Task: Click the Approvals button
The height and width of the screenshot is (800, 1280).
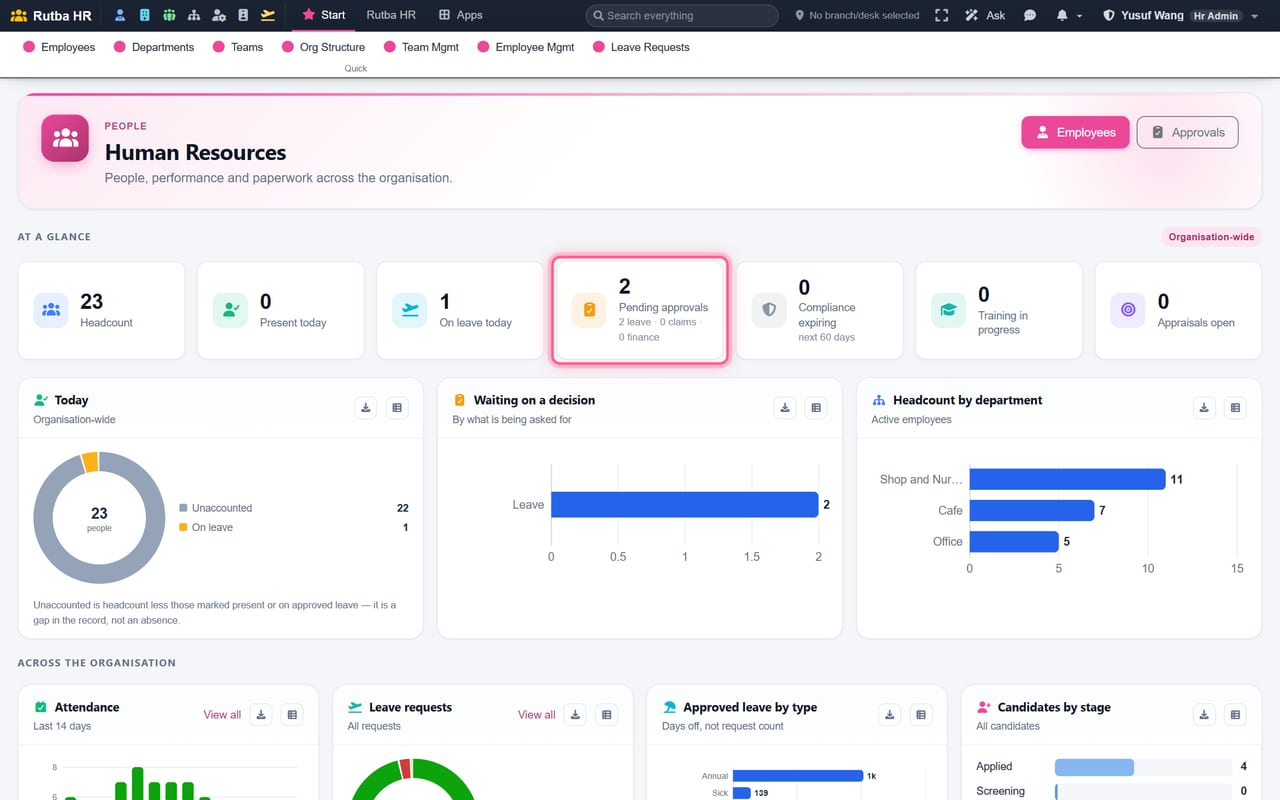Action: 1187,132
